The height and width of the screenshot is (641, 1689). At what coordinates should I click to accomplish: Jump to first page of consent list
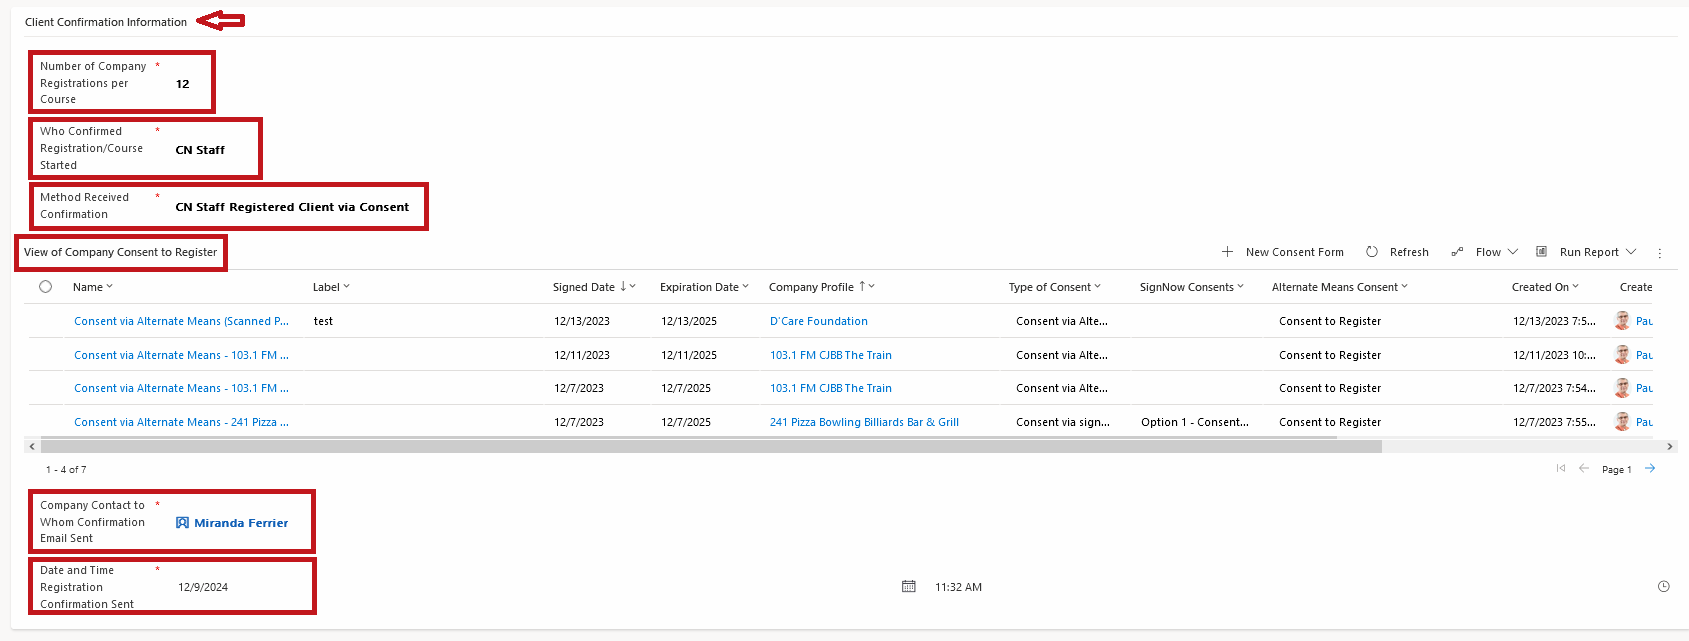click(x=1560, y=469)
